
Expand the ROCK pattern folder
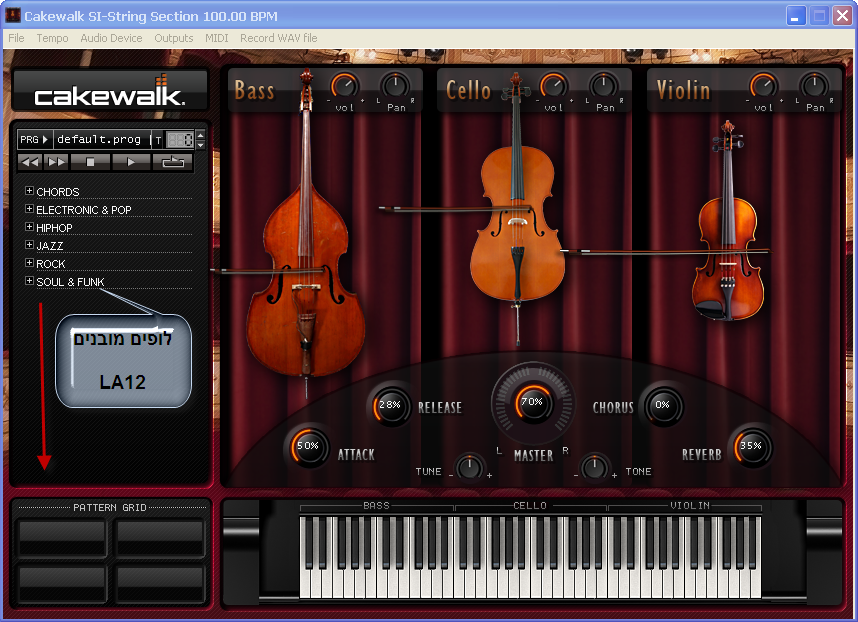coord(30,263)
